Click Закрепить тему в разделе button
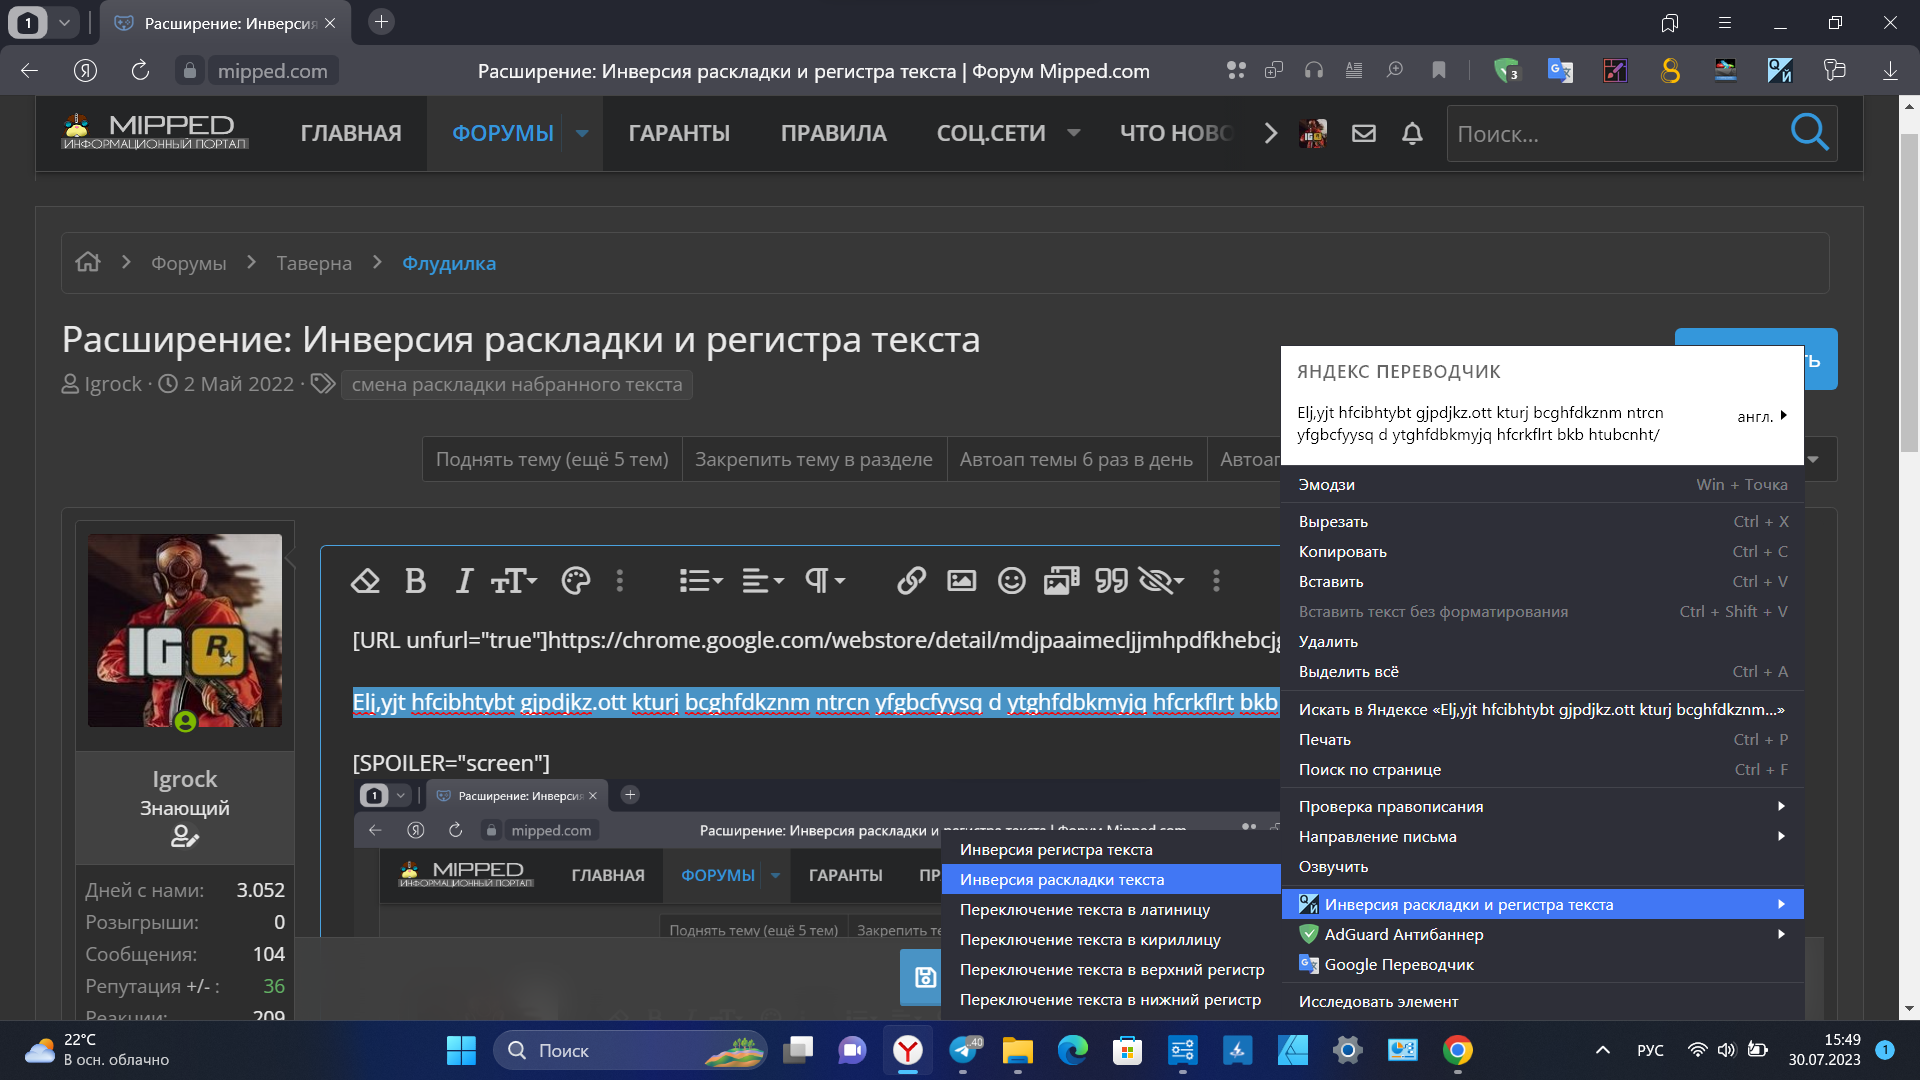 coord(814,459)
